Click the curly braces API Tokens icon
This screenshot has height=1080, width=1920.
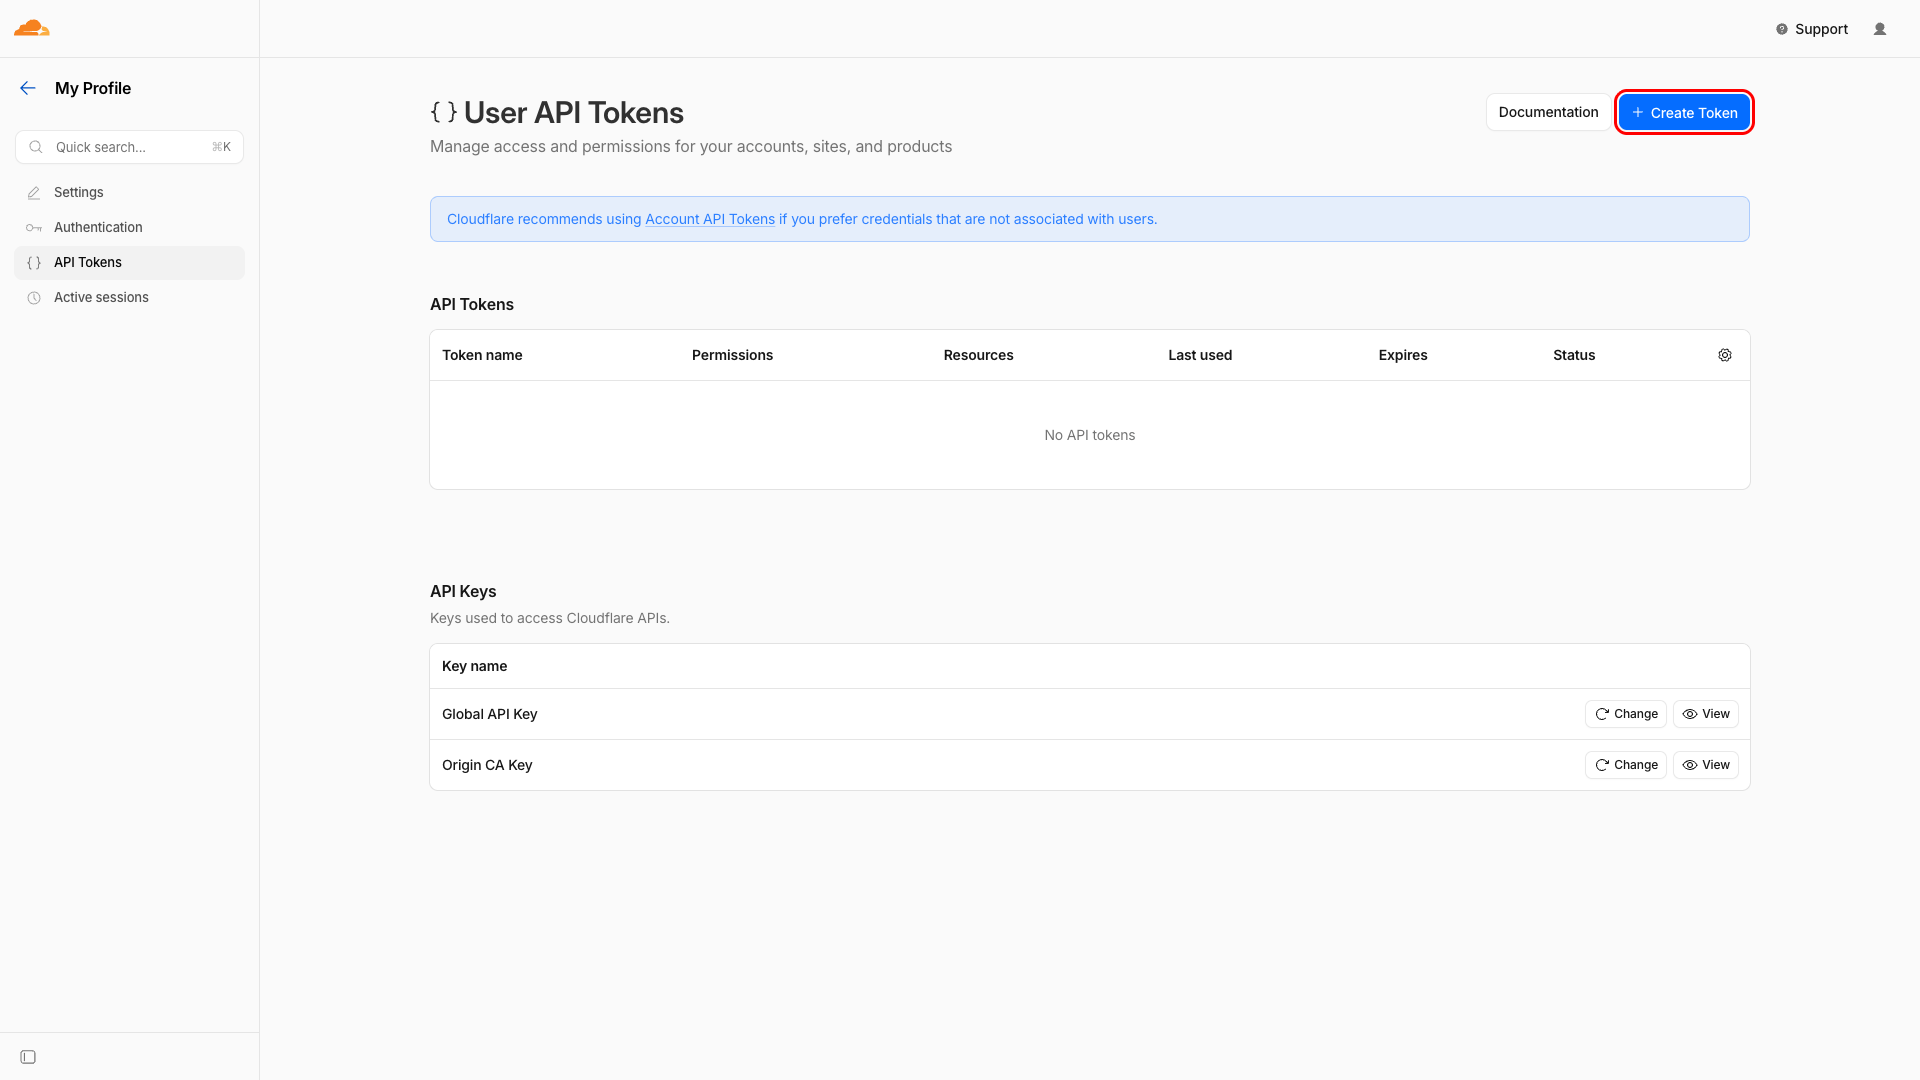(34, 263)
